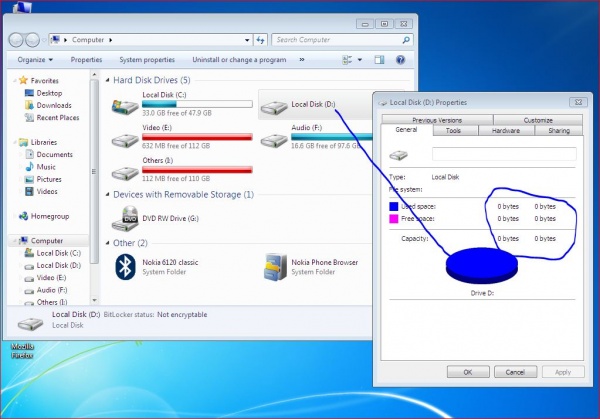Select the Nokia Phone Browser icon
Image resolution: width=600 pixels, height=419 pixels.
(x=275, y=267)
